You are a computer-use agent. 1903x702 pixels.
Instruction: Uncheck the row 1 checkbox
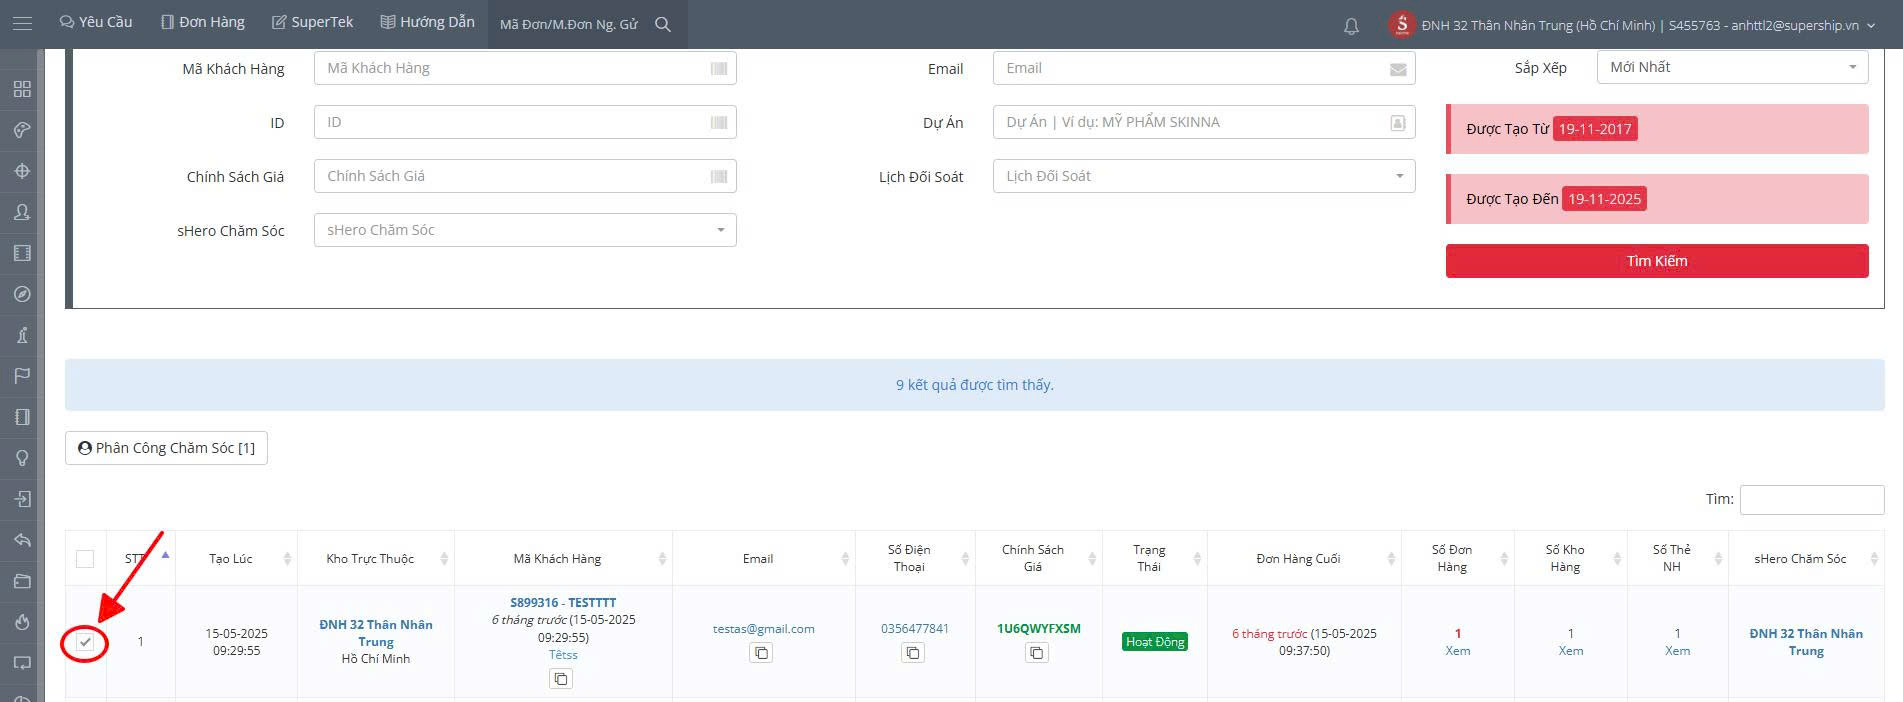[85, 642]
